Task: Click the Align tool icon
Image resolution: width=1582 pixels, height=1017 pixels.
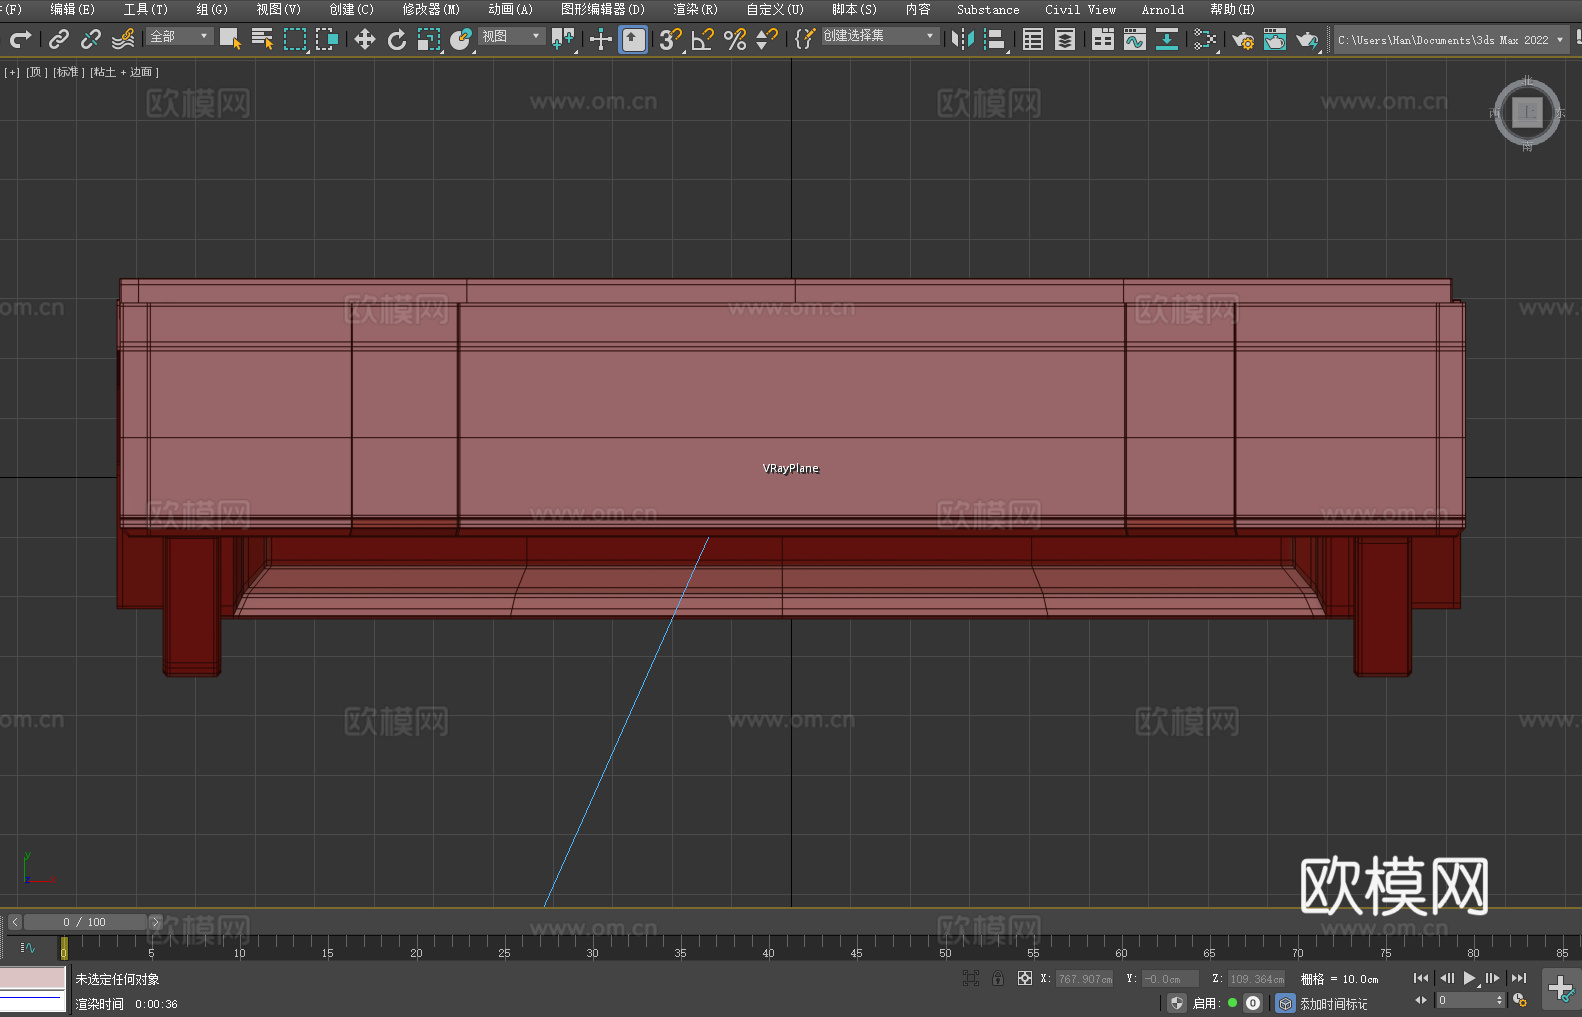Action: (x=995, y=39)
